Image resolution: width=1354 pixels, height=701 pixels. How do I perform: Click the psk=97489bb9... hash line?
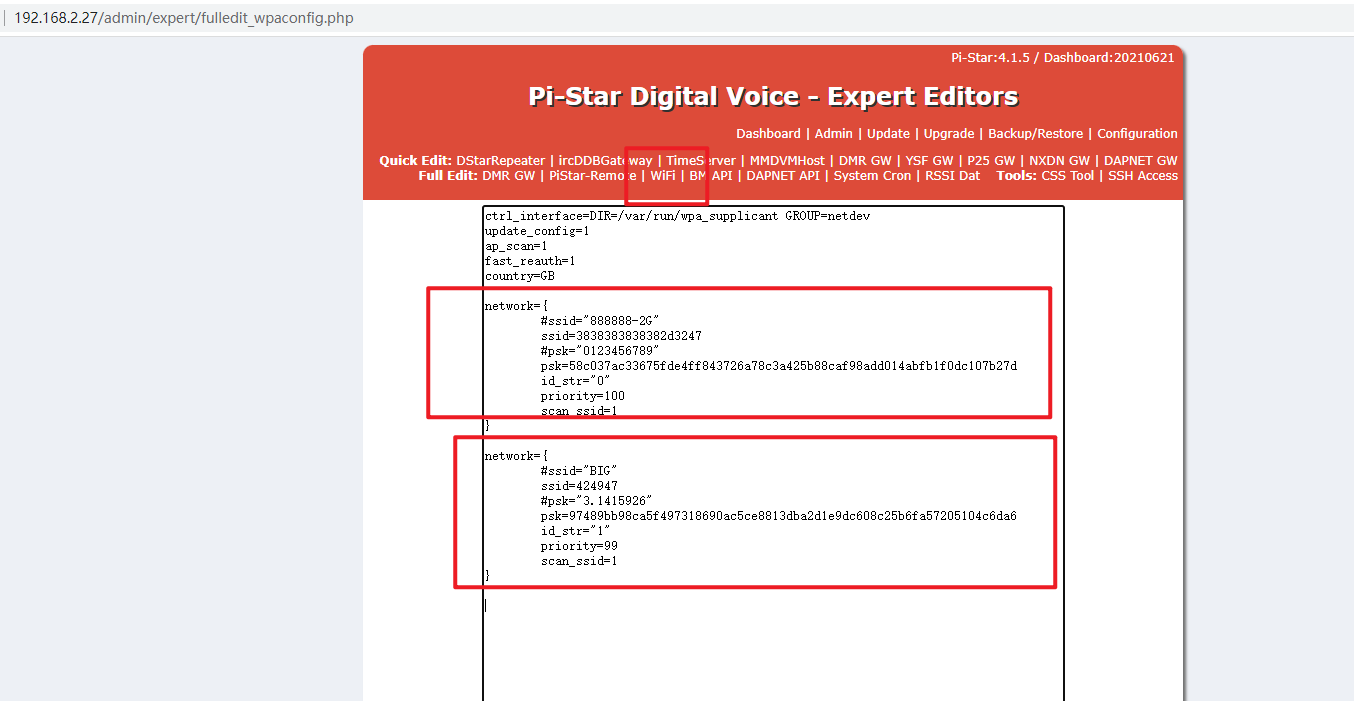pyautogui.click(x=779, y=516)
